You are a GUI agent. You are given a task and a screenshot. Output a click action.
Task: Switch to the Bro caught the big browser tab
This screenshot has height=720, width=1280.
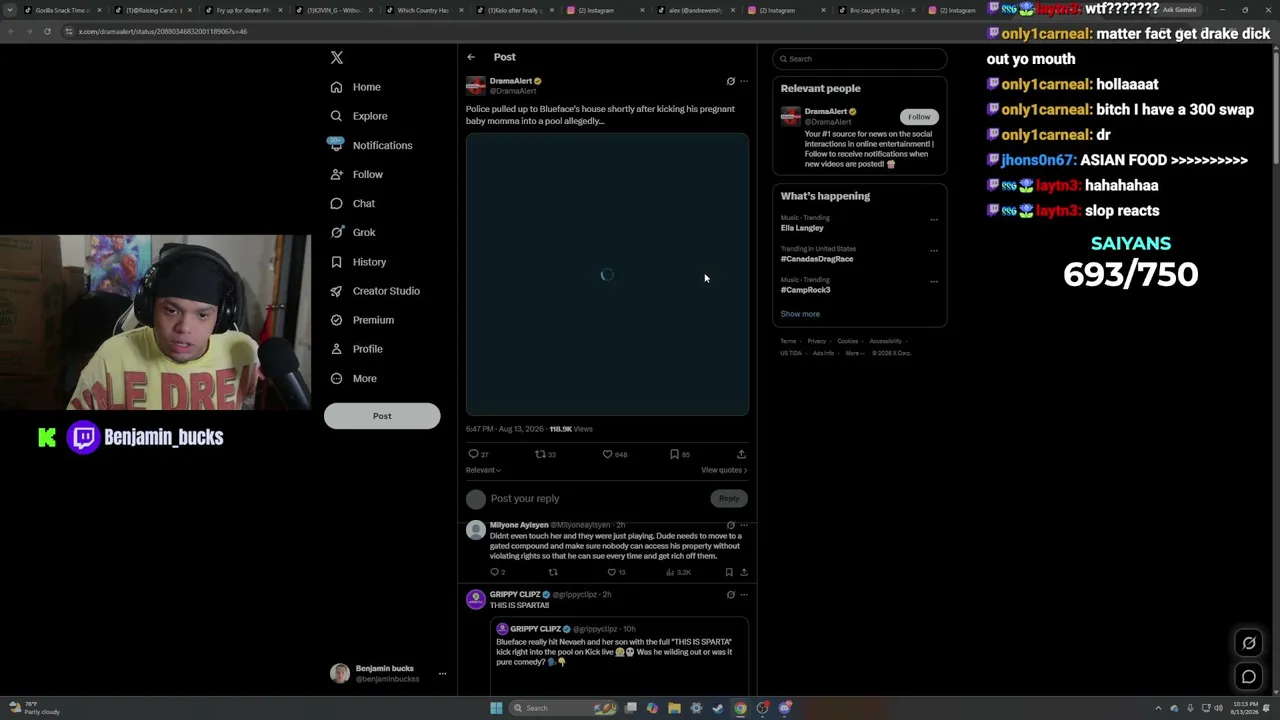(876, 10)
